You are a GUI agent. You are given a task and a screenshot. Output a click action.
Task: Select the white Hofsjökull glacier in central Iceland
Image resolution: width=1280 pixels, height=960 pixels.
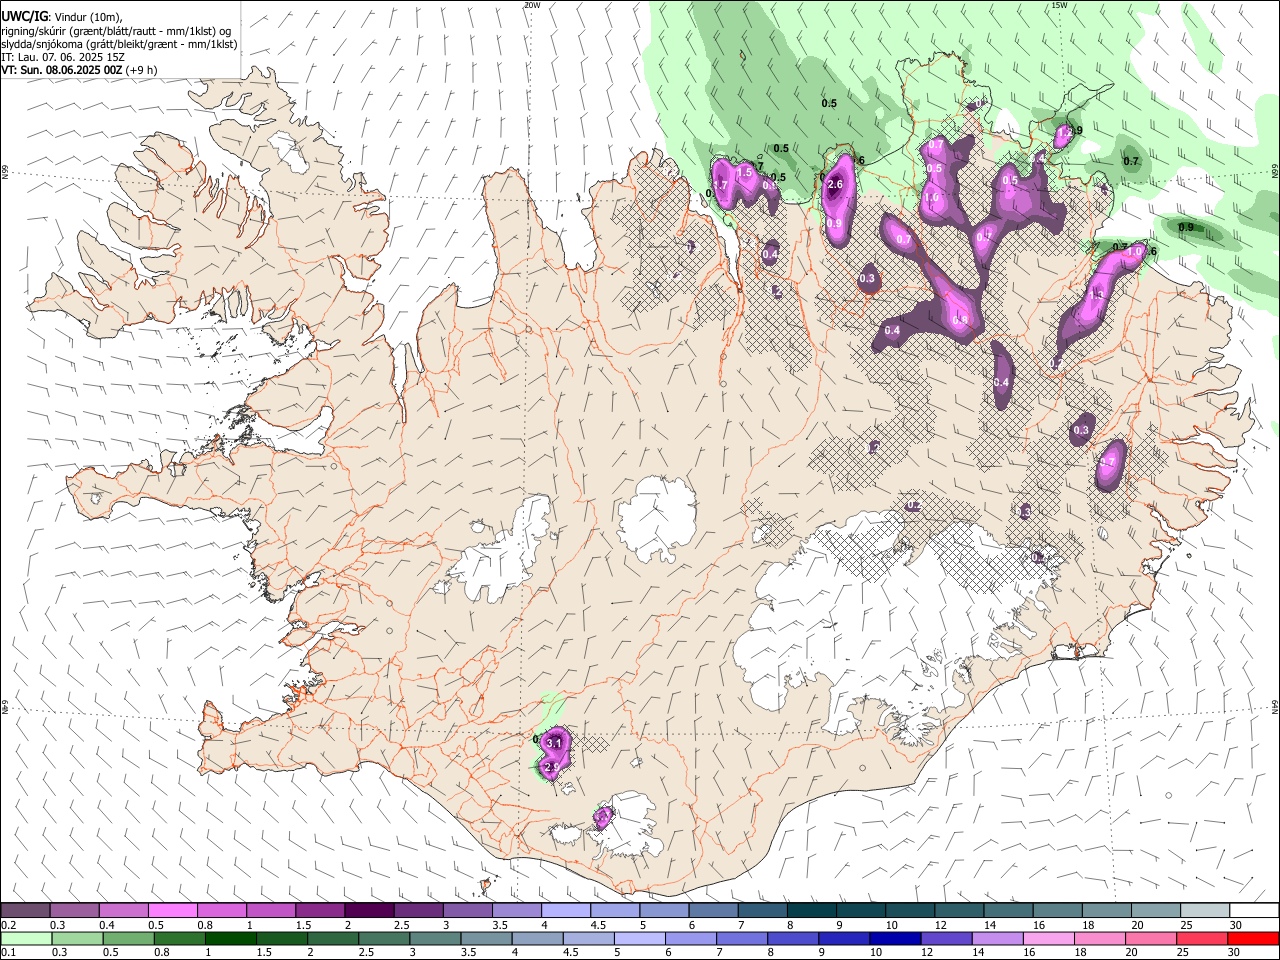point(657,517)
